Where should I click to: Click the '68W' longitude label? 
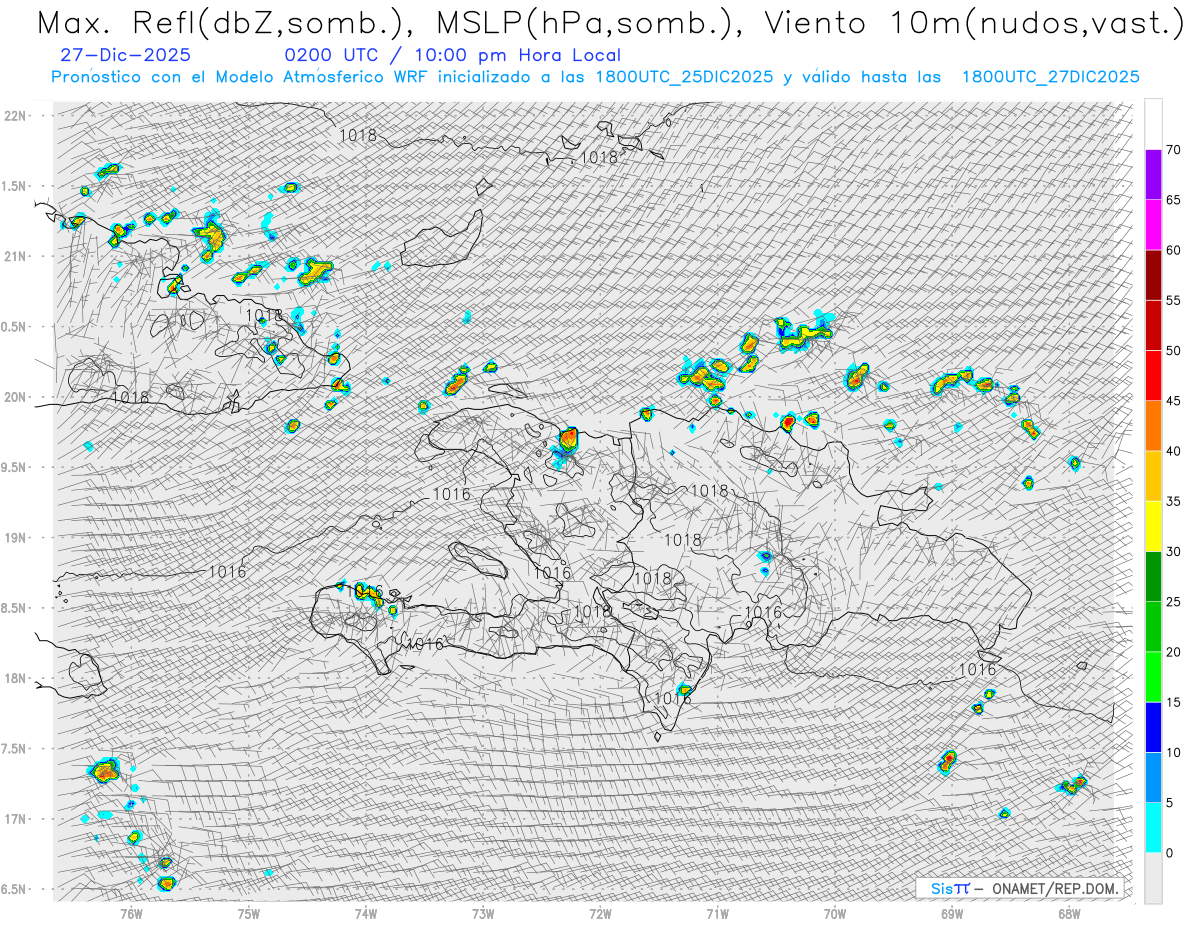[1069, 913]
